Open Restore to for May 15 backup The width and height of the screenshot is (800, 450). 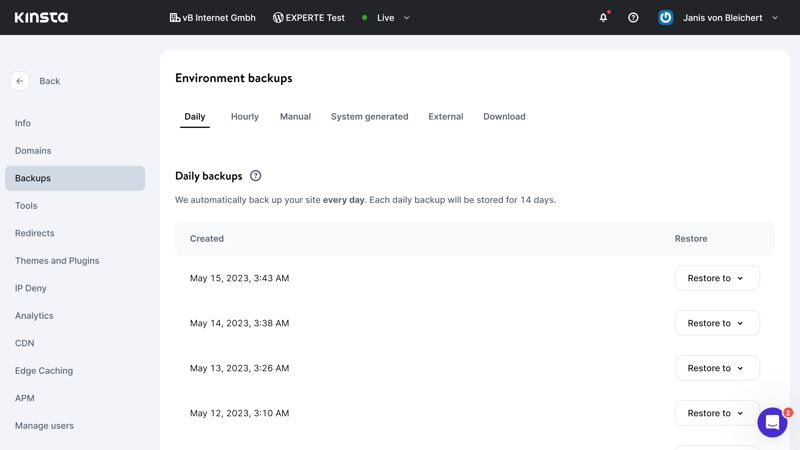click(717, 278)
